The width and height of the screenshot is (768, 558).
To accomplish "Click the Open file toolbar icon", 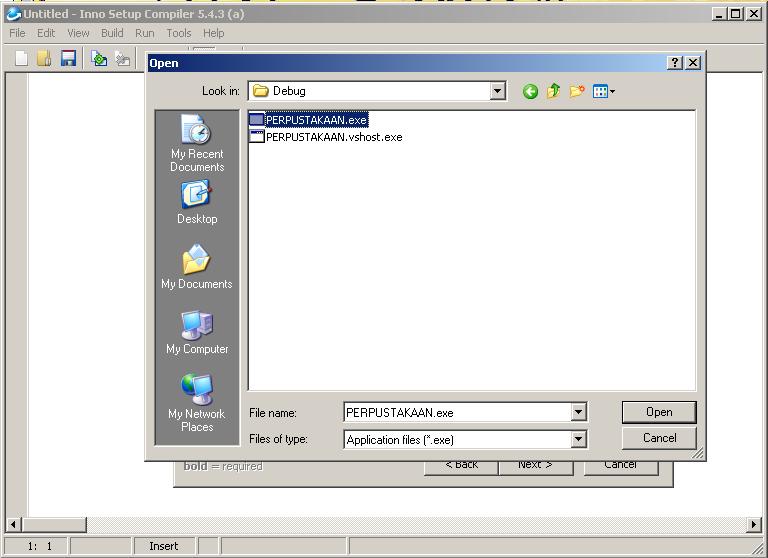I will pyautogui.click(x=44, y=59).
